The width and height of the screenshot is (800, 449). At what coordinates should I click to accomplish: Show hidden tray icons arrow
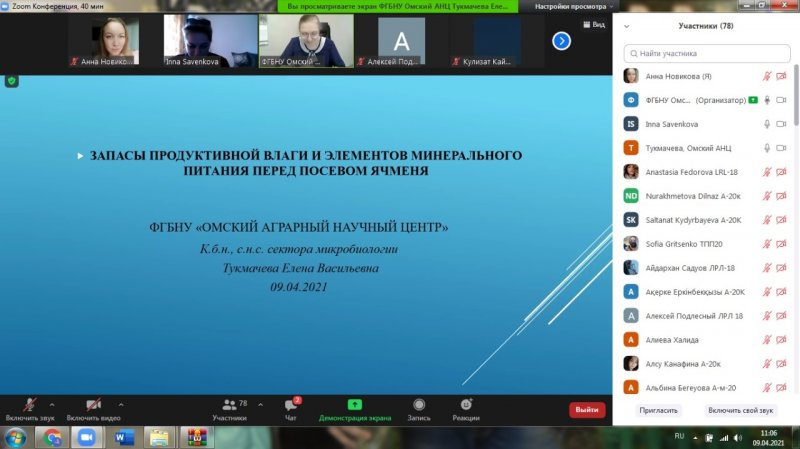695,438
